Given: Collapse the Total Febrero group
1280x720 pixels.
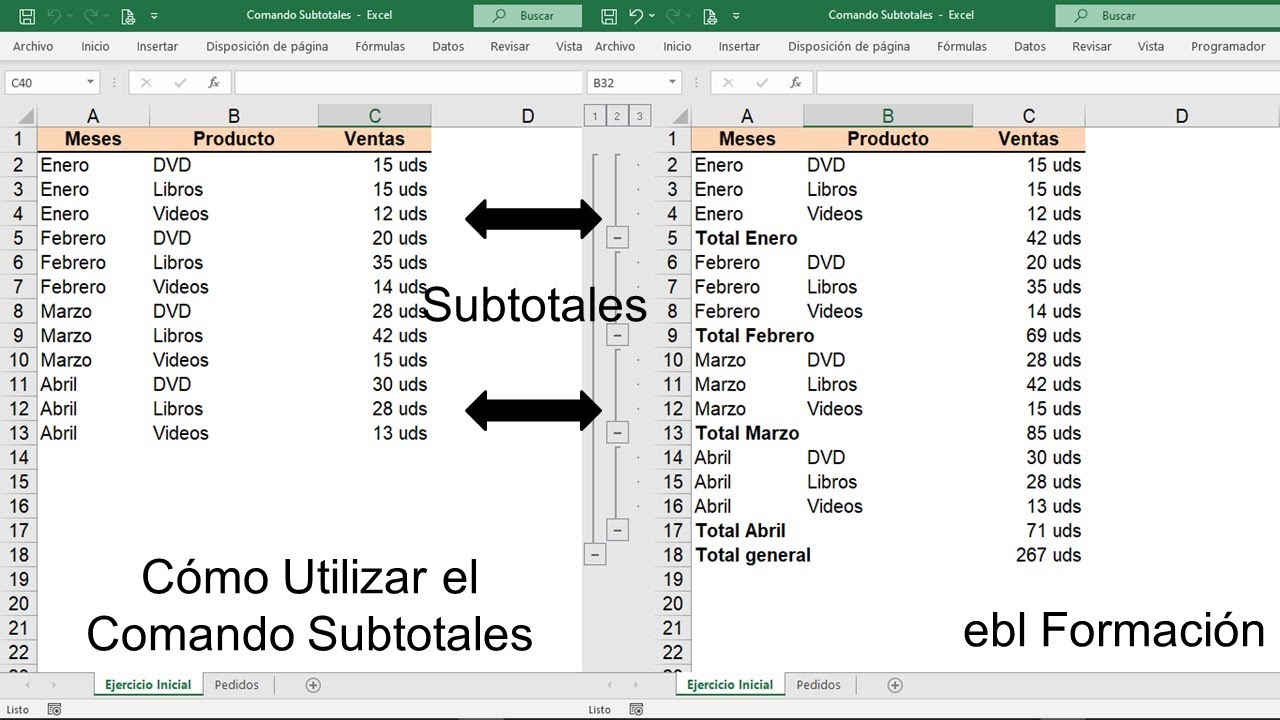Looking at the screenshot, I should pyautogui.click(x=618, y=335).
